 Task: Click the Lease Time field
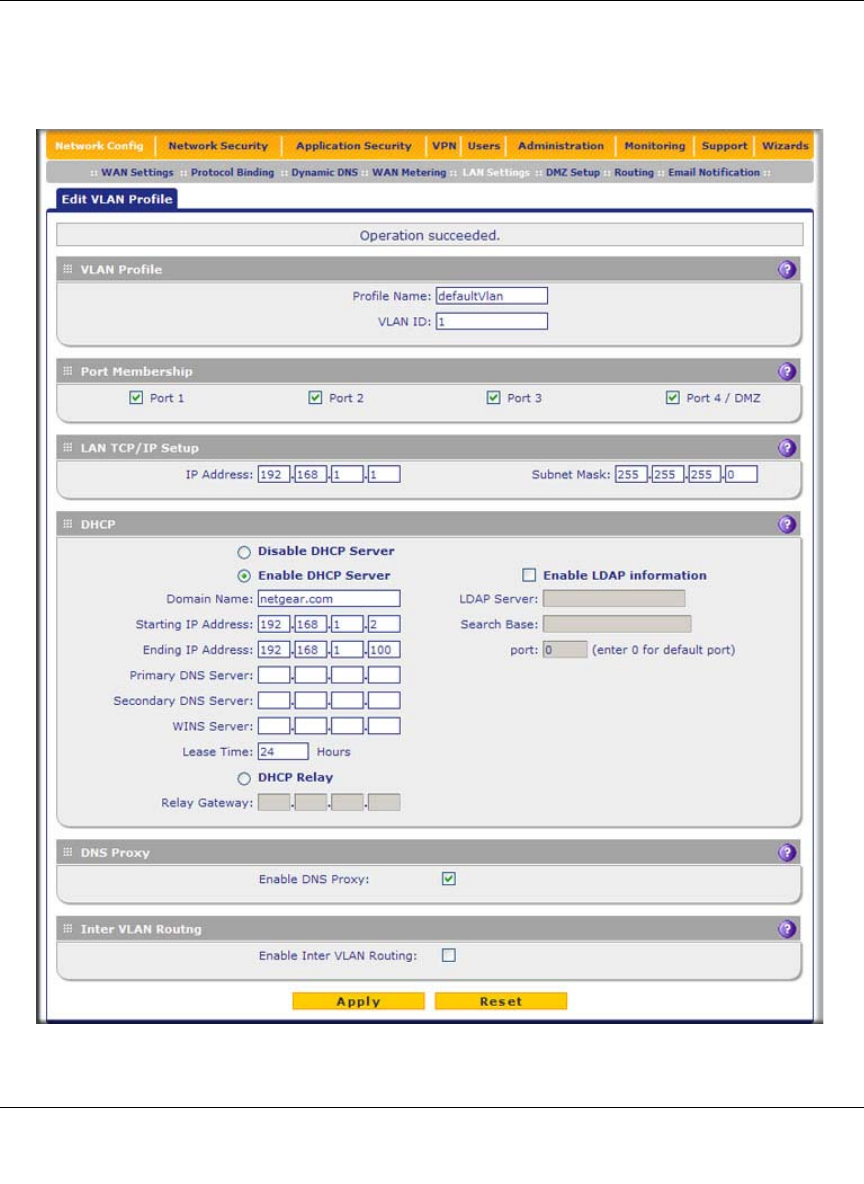click(x=283, y=751)
